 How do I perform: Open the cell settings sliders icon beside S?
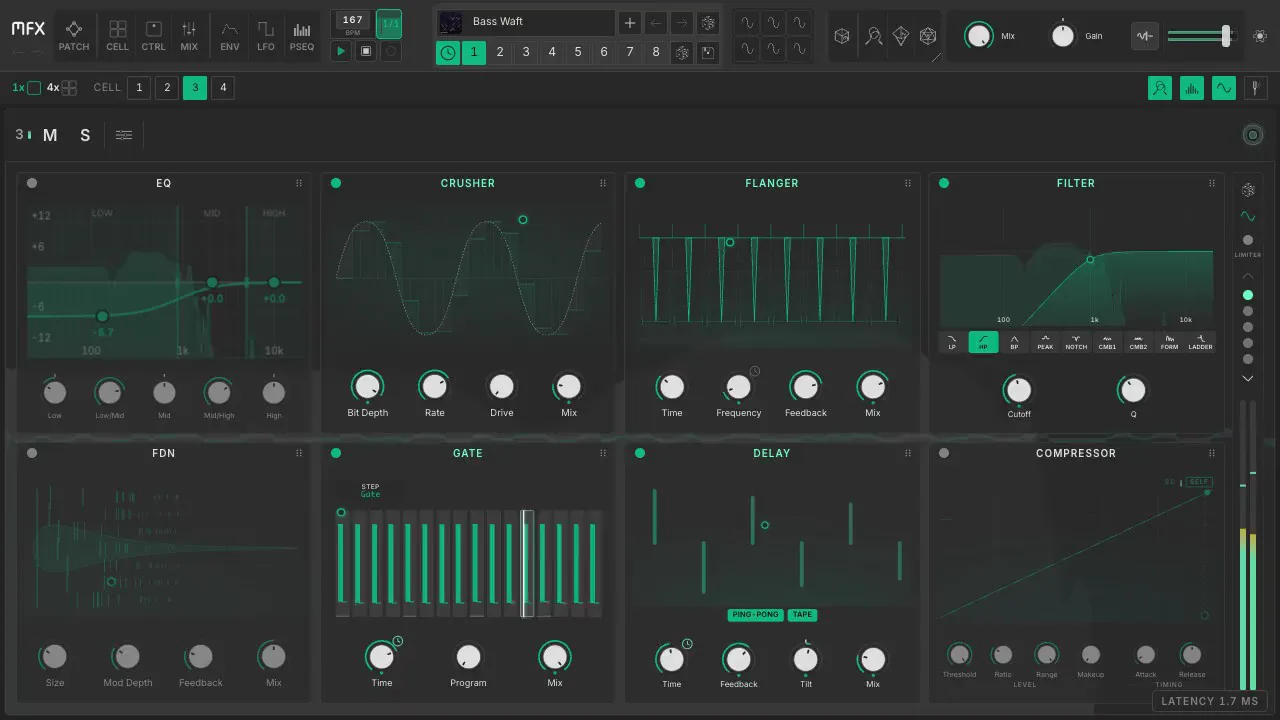click(124, 135)
